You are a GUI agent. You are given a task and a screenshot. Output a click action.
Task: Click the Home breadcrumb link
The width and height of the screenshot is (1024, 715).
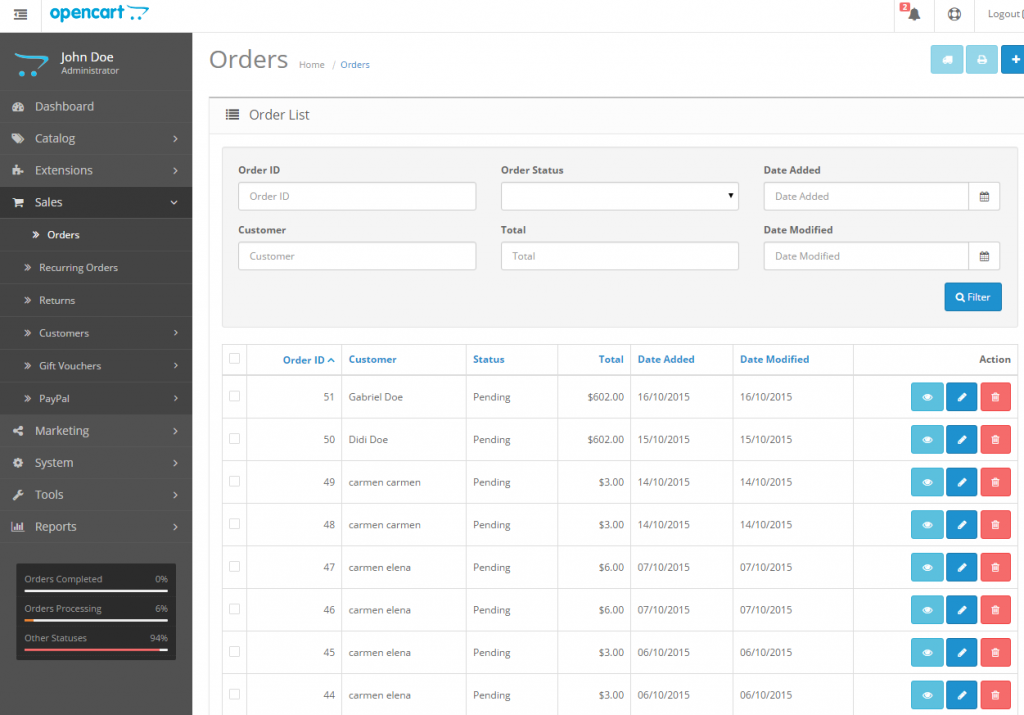(x=311, y=64)
